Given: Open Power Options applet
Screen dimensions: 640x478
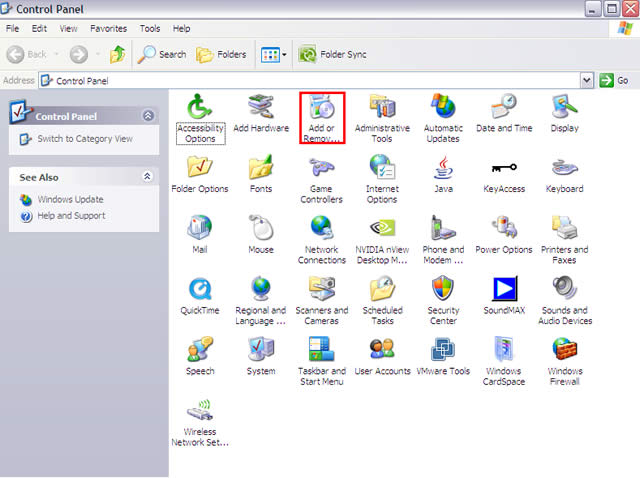Looking at the screenshot, I should (504, 235).
